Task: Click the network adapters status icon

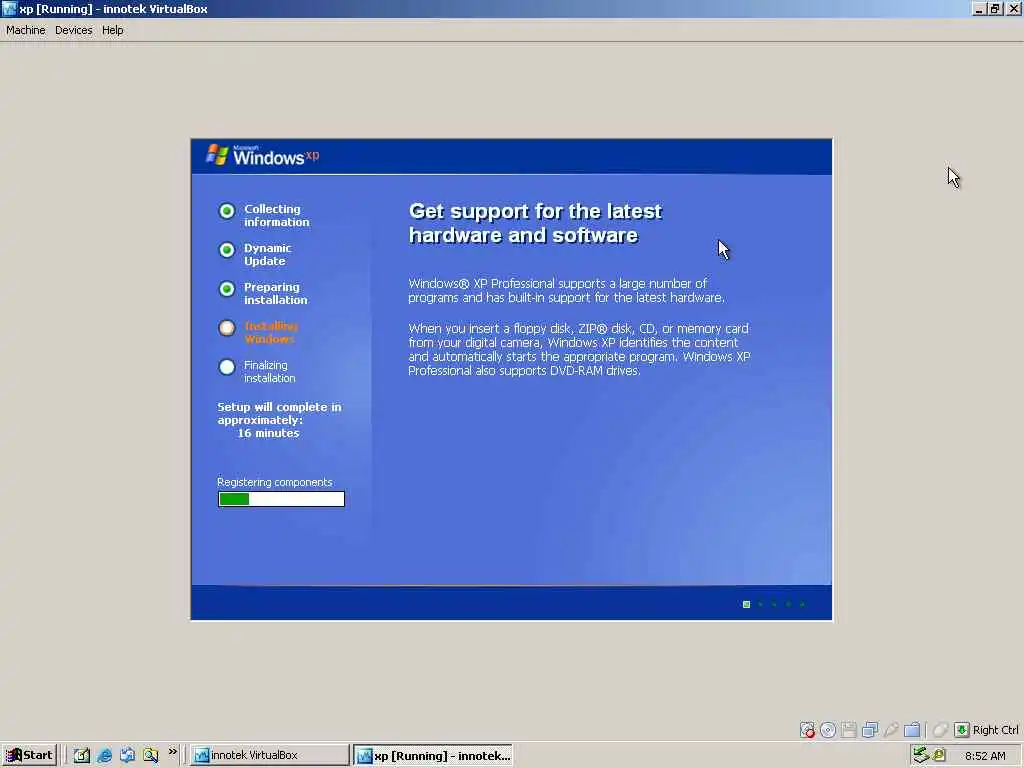Action: (x=869, y=729)
